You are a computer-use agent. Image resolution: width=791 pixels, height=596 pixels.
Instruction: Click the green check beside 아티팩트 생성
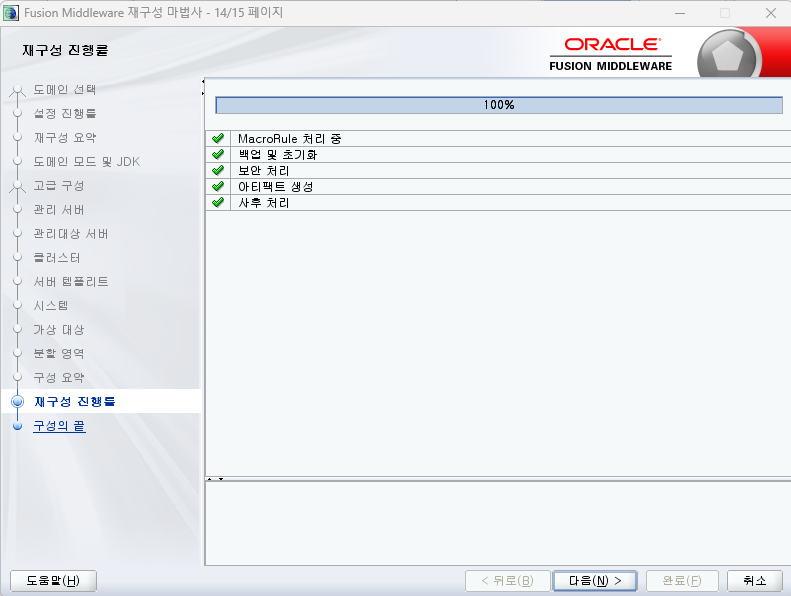click(218, 187)
